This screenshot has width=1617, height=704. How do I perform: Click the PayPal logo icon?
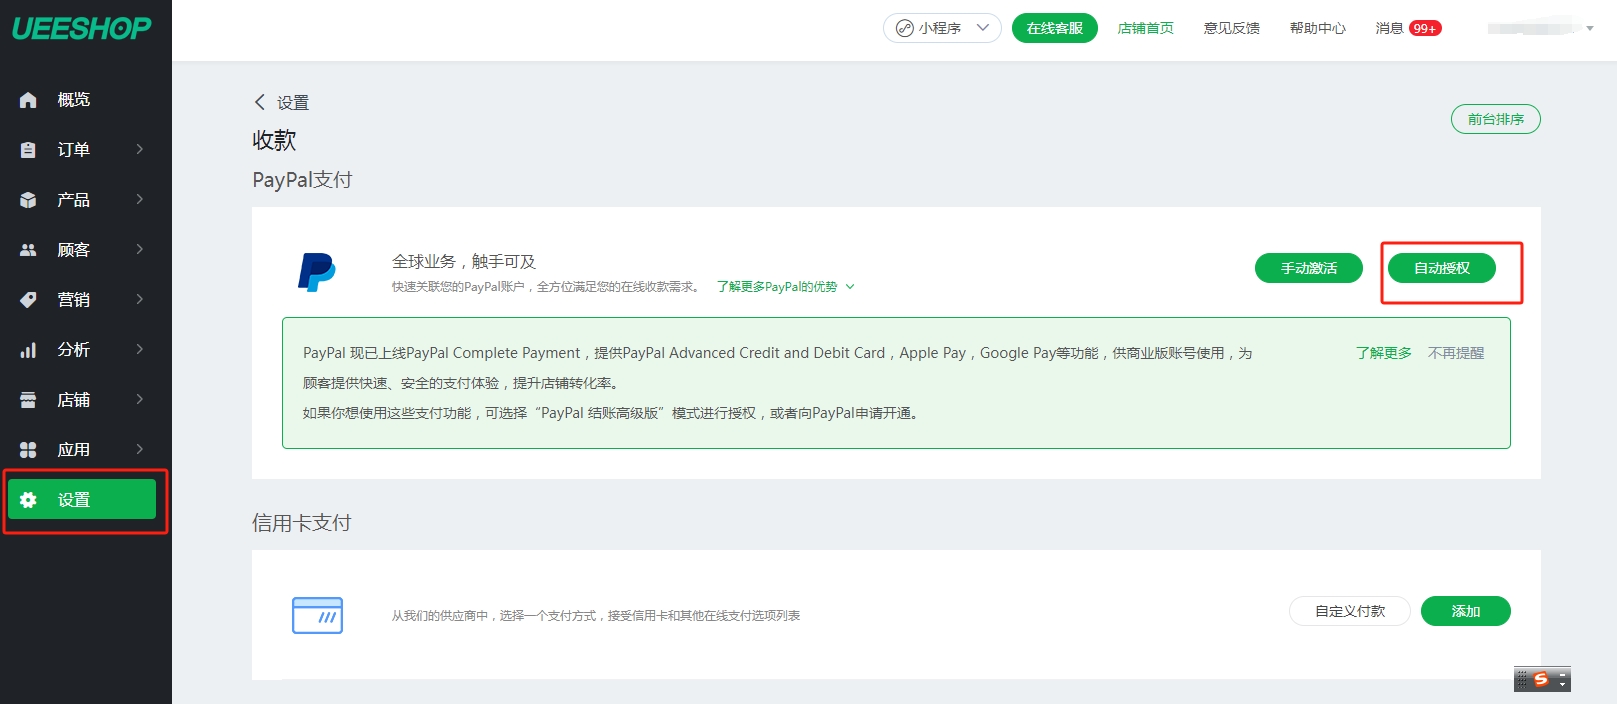[x=316, y=272]
